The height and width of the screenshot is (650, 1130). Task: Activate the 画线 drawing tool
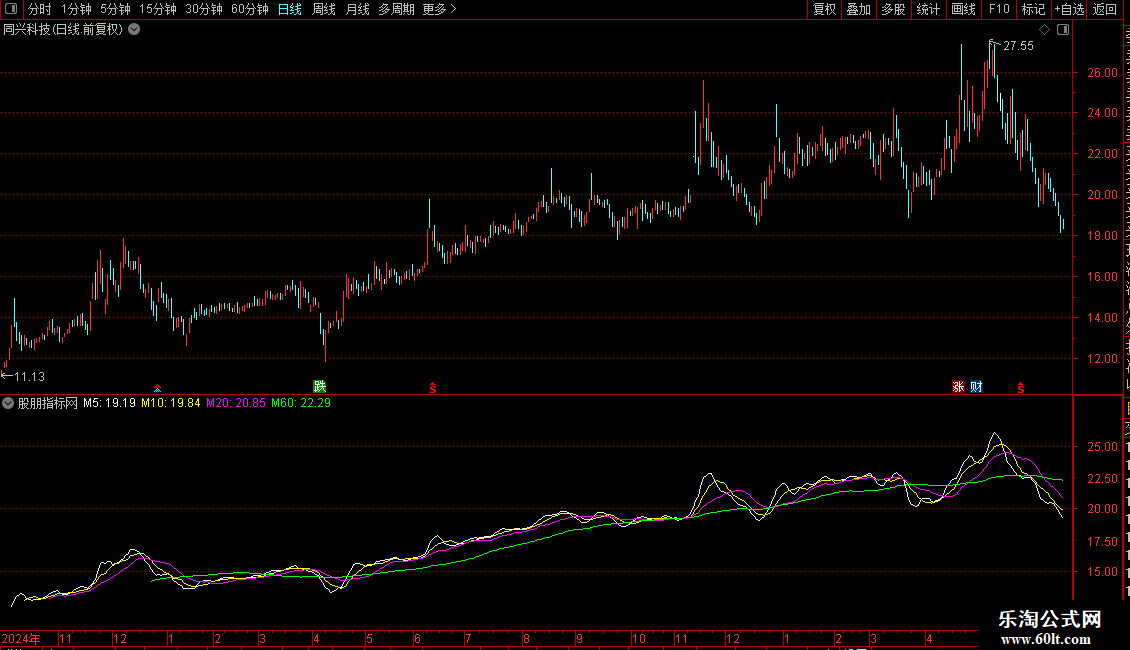964,9
